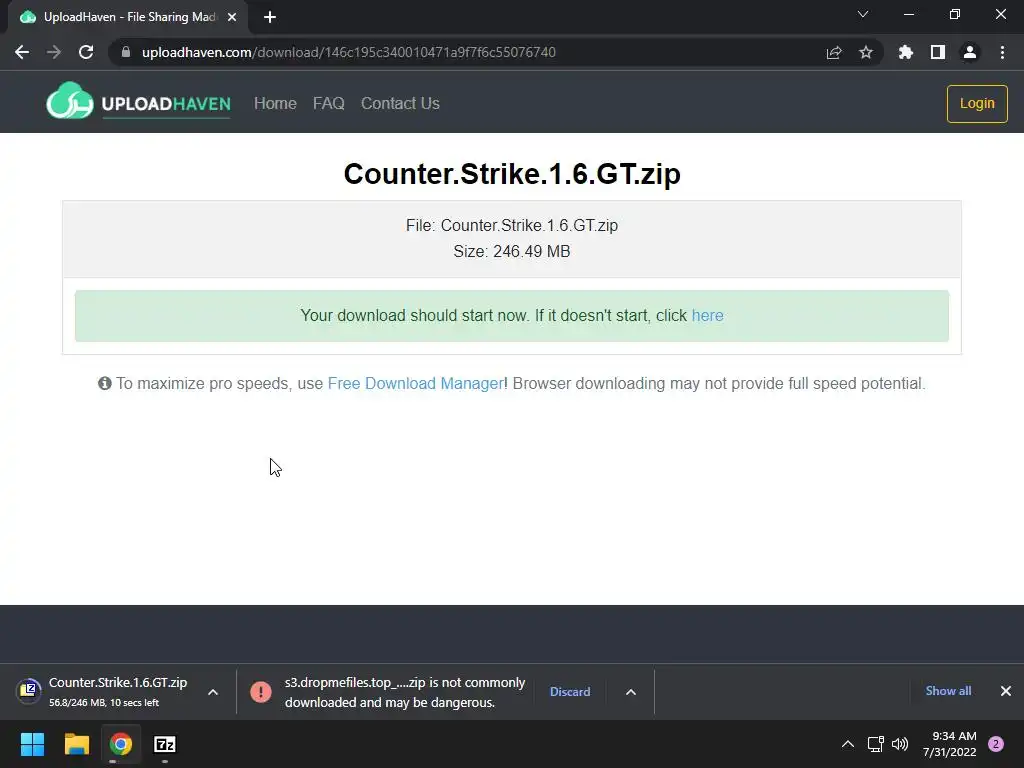Share this page via address bar icon
The height and width of the screenshot is (768, 1024).
(x=833, y=52)
